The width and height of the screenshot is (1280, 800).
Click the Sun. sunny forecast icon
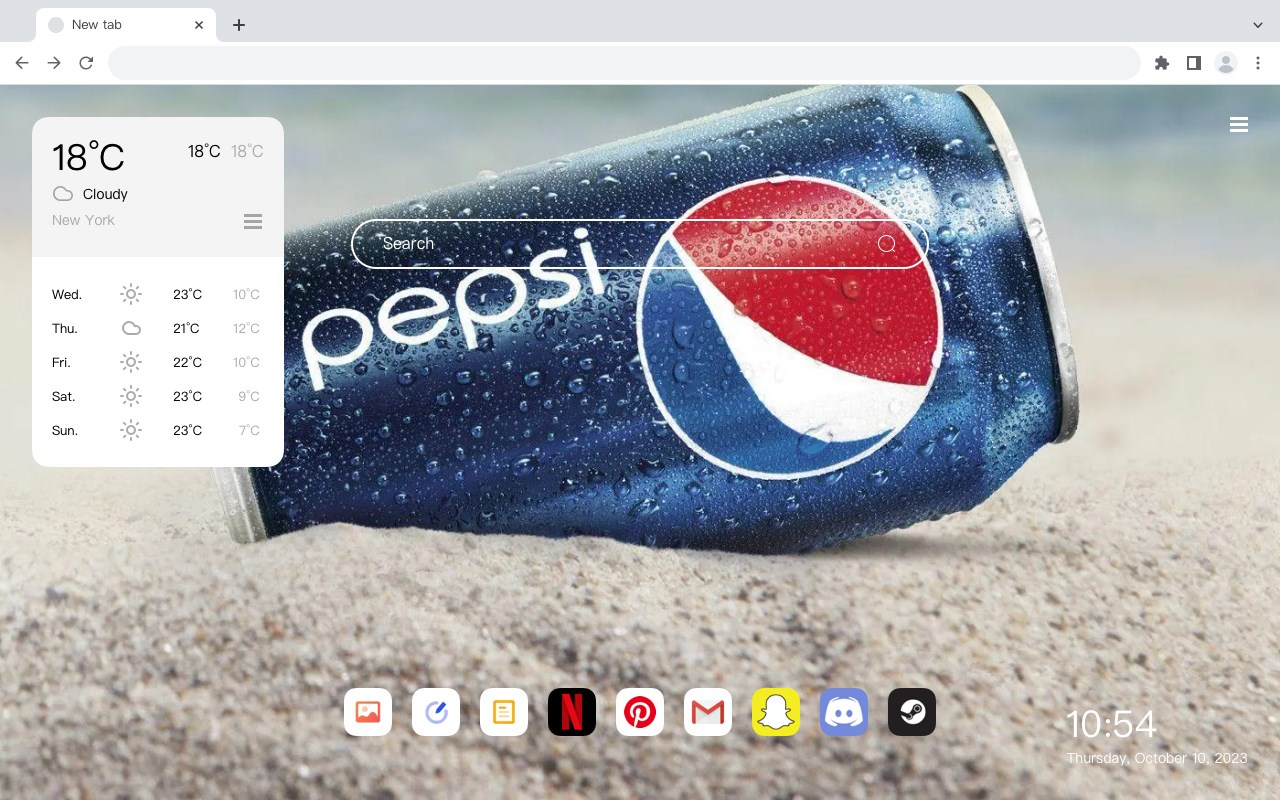131,430
